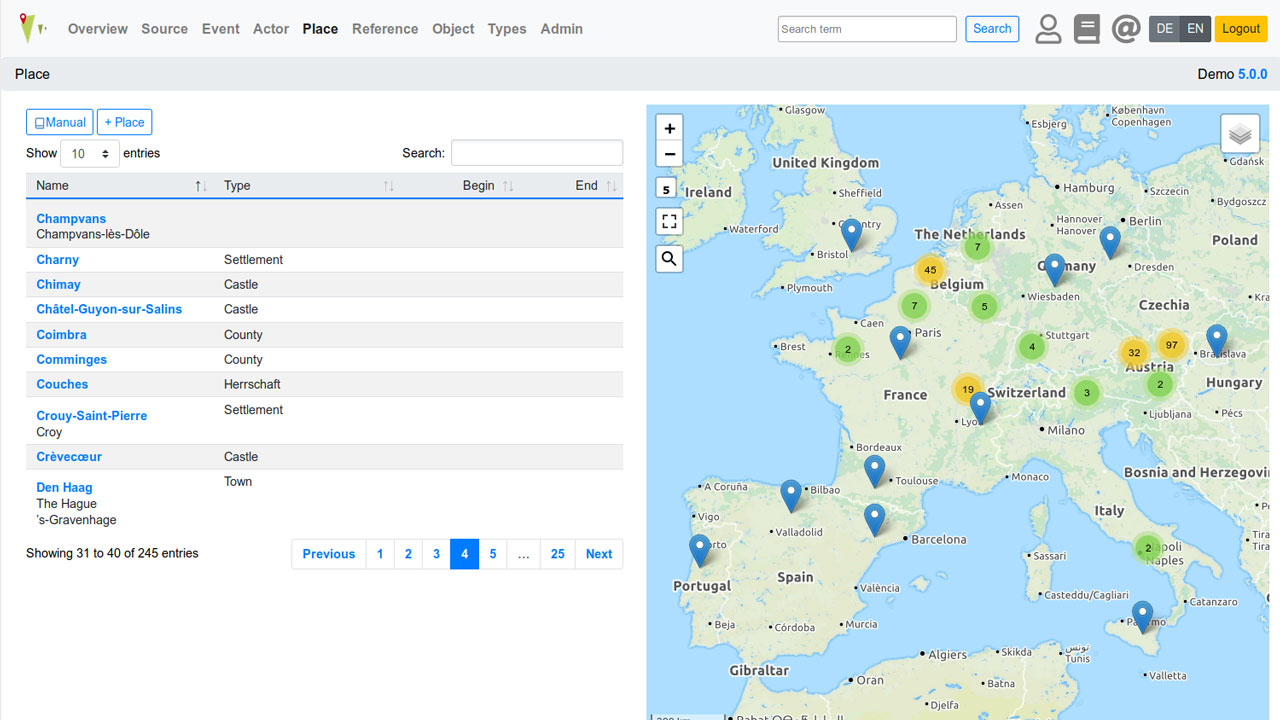1280x720 pixels.
Task: Navigate to the Admin section
Action: point(561,29)
